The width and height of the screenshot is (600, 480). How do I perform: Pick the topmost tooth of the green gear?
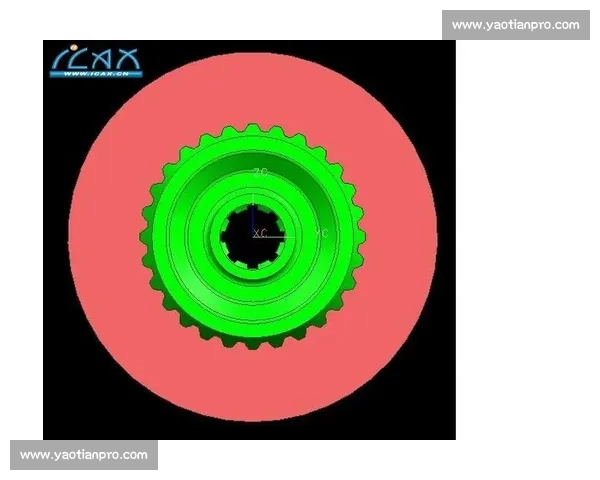(x=253, y=130)
